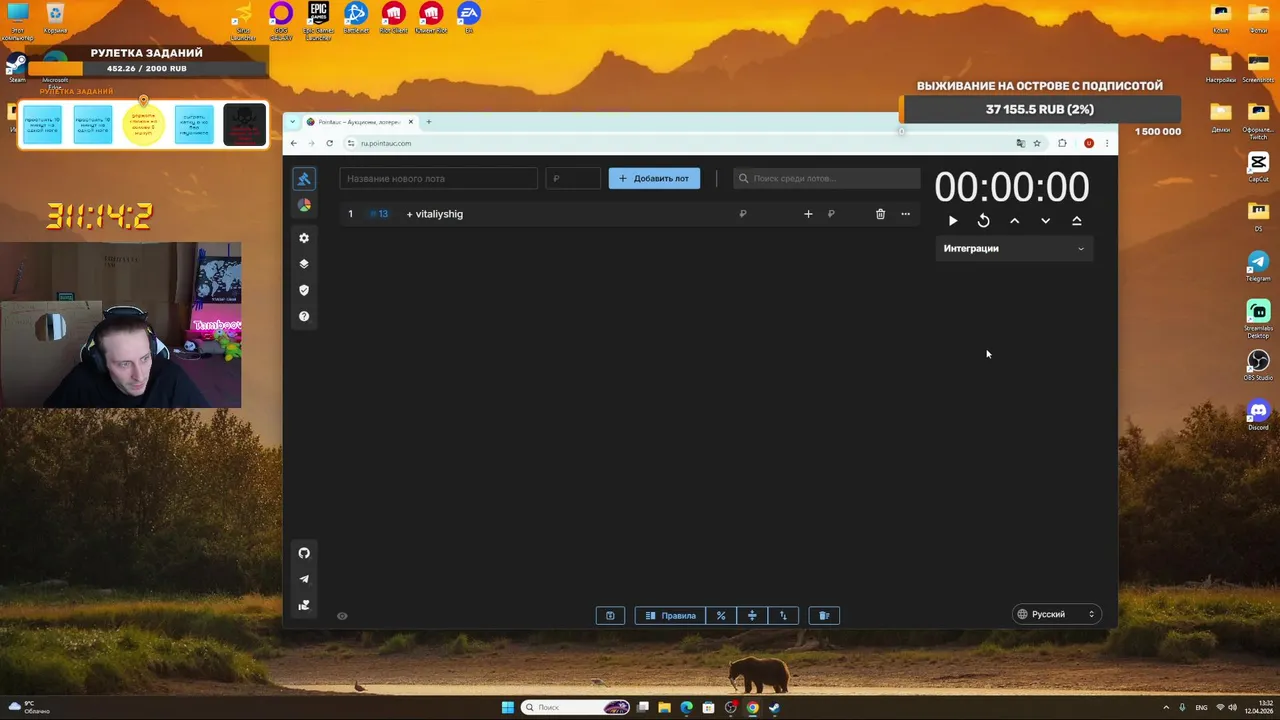
Task: Reload the Pointauc page
Action: coord(329,143)
